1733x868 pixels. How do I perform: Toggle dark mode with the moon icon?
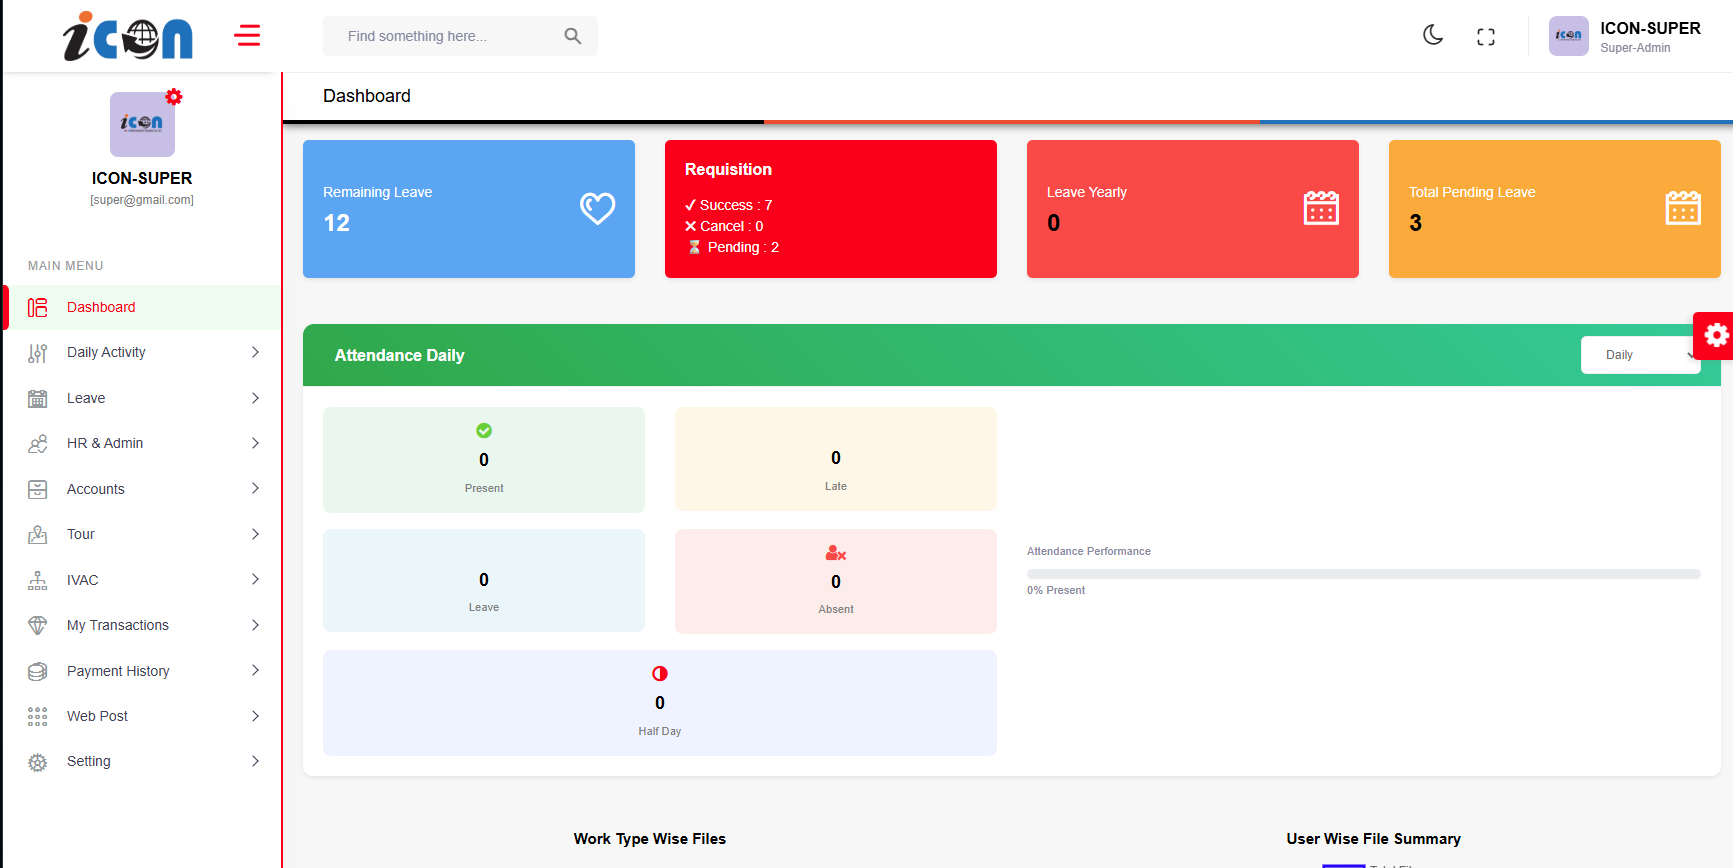(x=1433, y=36)
